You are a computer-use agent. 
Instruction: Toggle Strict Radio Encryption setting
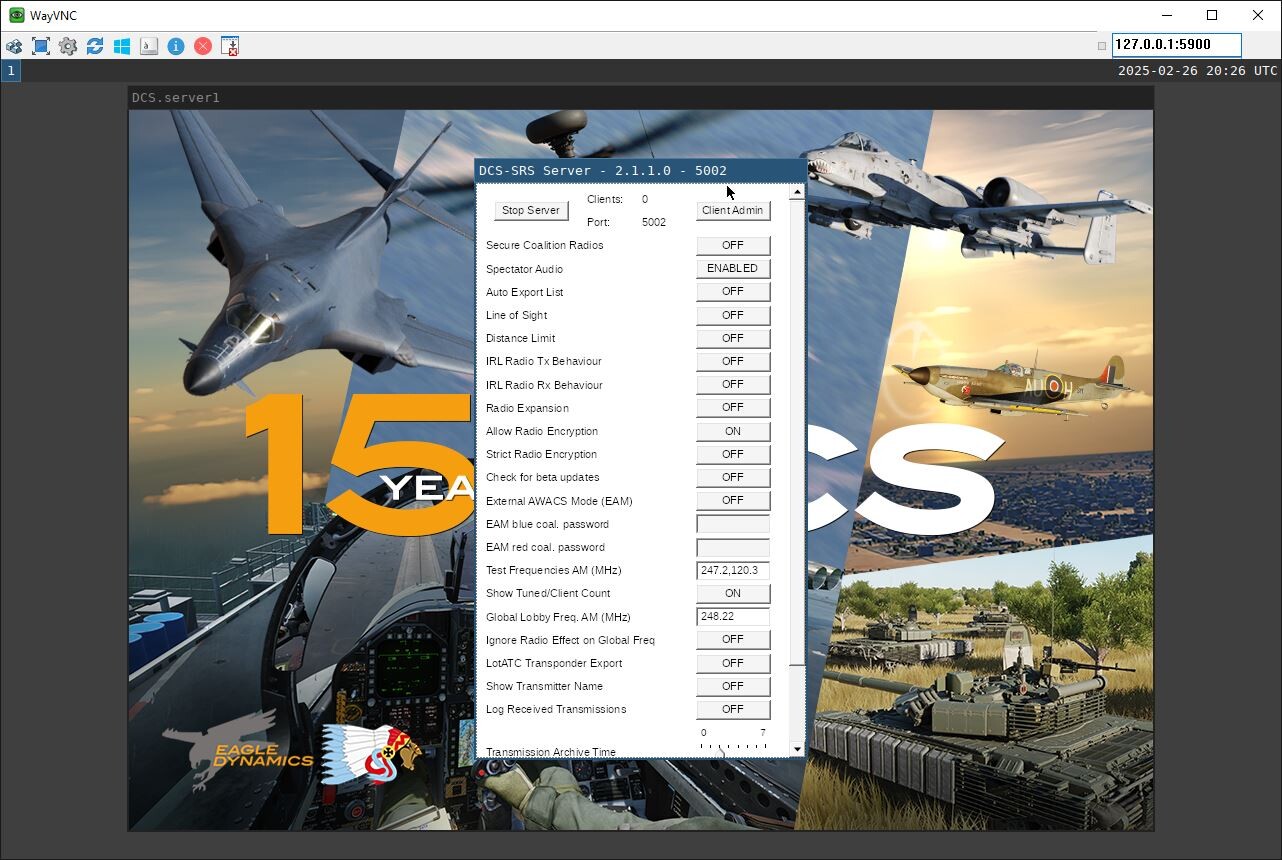733,454
